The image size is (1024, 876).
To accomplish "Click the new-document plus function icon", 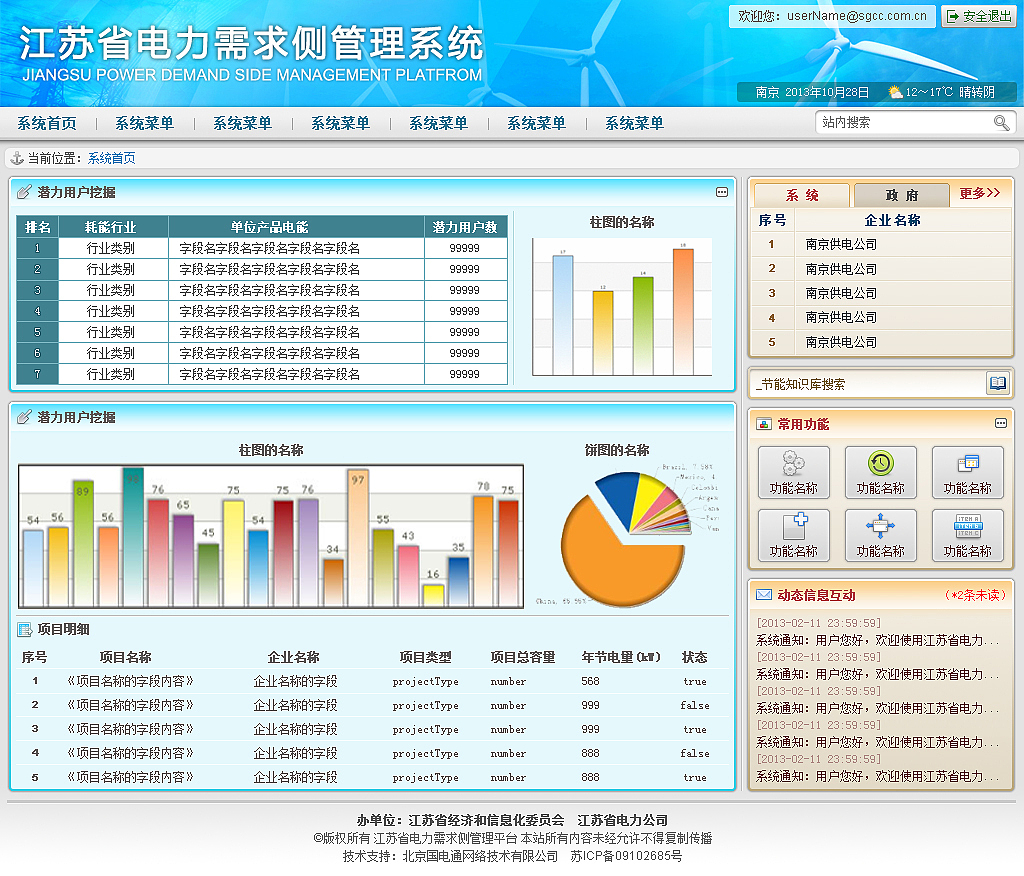I will pos(793,527).
